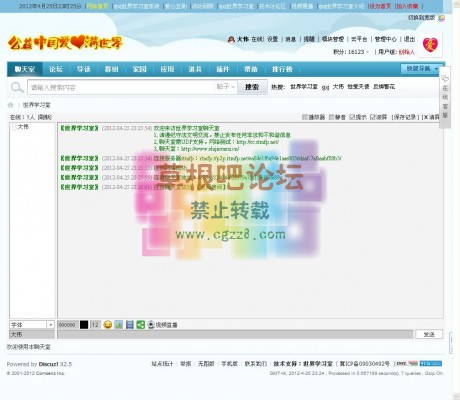Screen dimensions: 460x400
Task: Uncheck the 提示 checkbox
Action: pos(352,117)
